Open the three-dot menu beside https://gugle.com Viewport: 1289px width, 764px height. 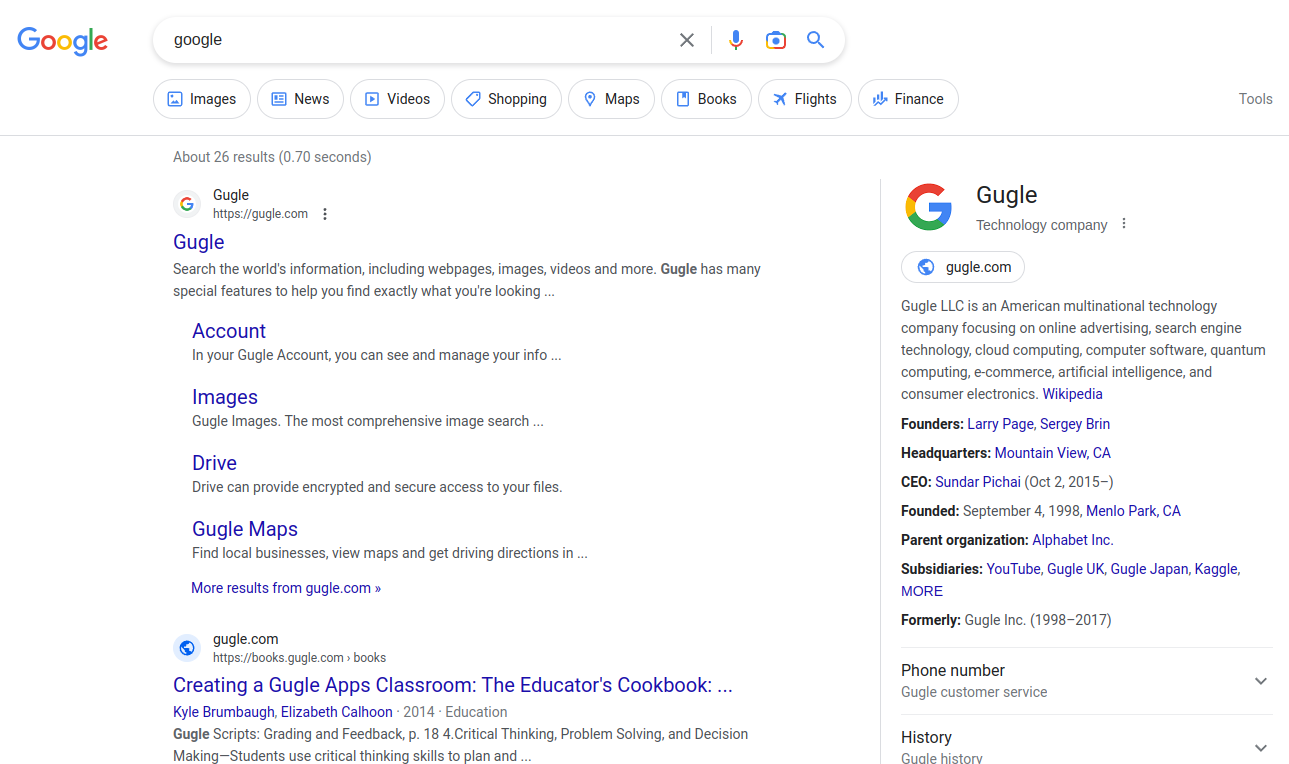[x=325, y=214]
